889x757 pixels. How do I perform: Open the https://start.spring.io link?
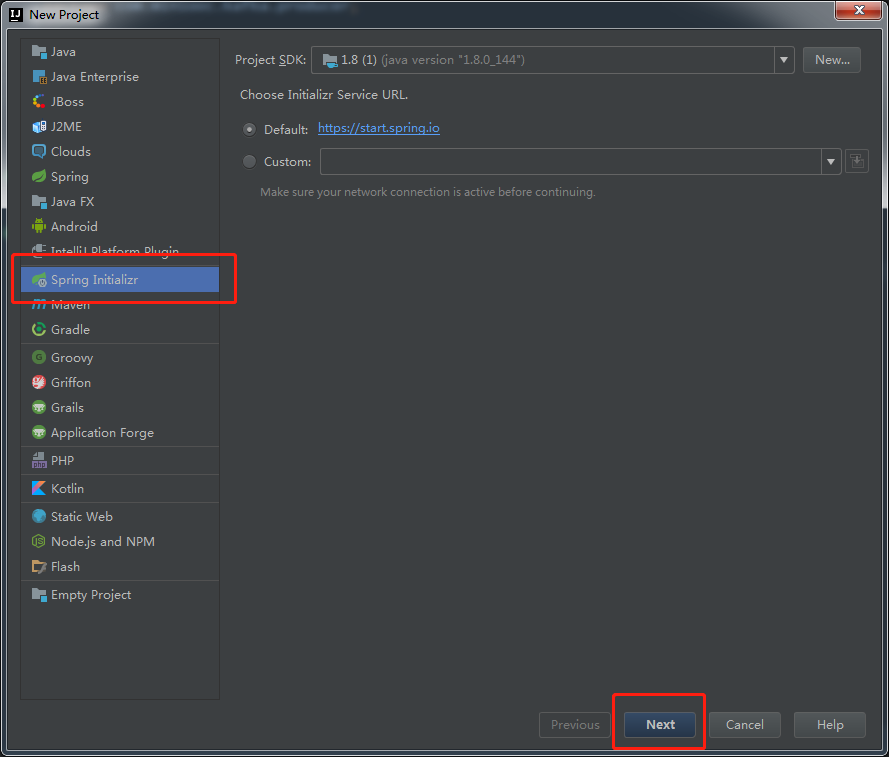[379, 128]
